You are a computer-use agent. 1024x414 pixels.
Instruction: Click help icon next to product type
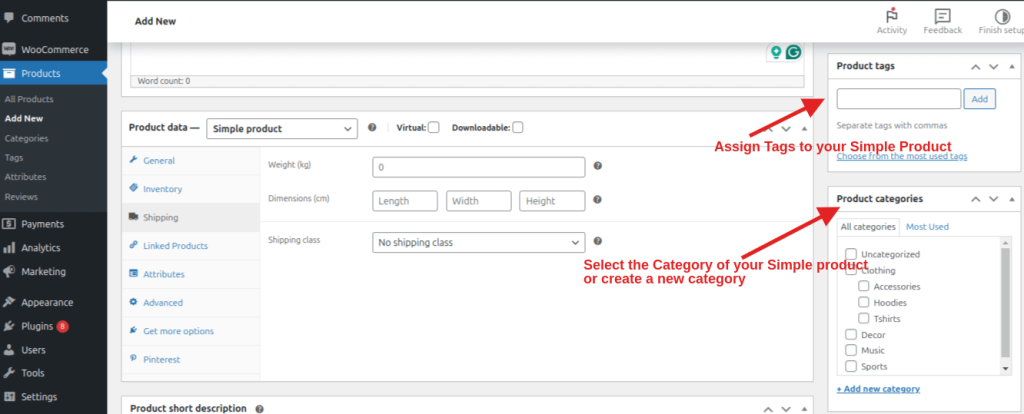tap(372, 128)
